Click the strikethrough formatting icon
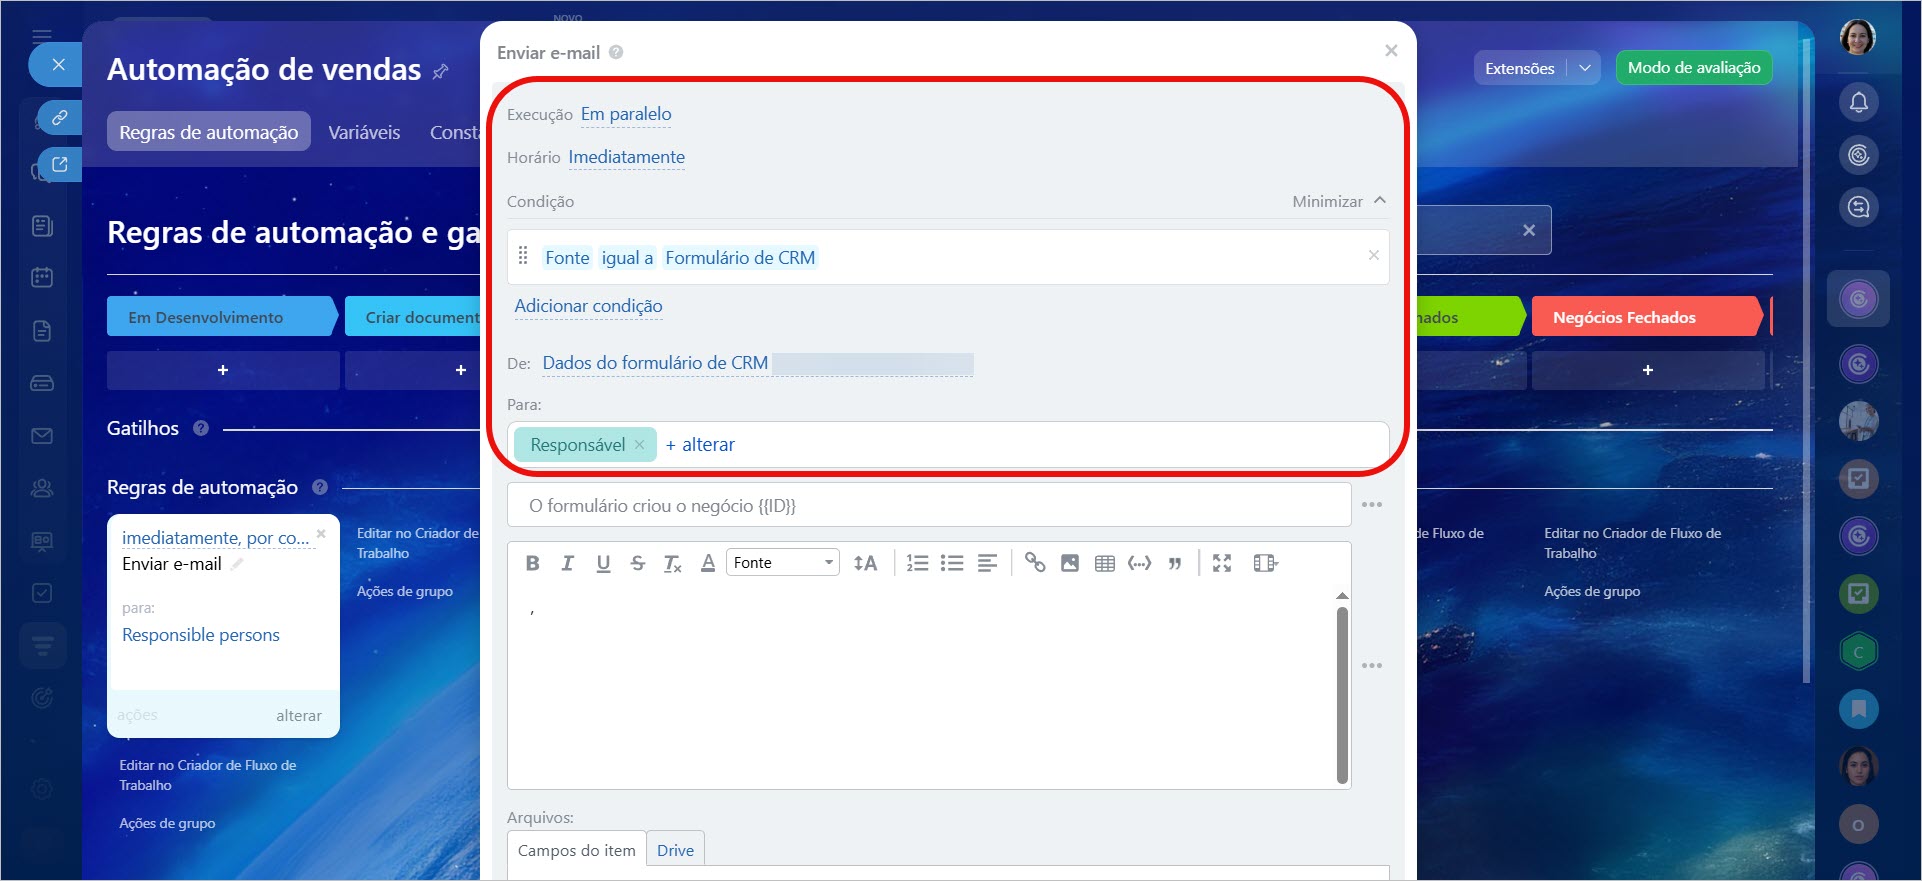Screen dimensions: 1922x881 (x=638, y=563)
